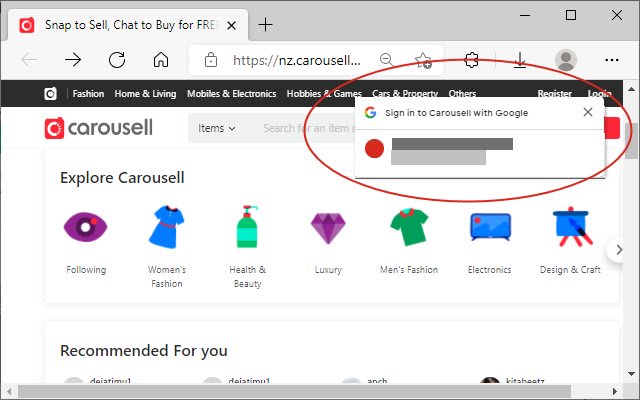
Task: Click the horizontal scrollbar thumb
Action: click(x=294, y=392)
